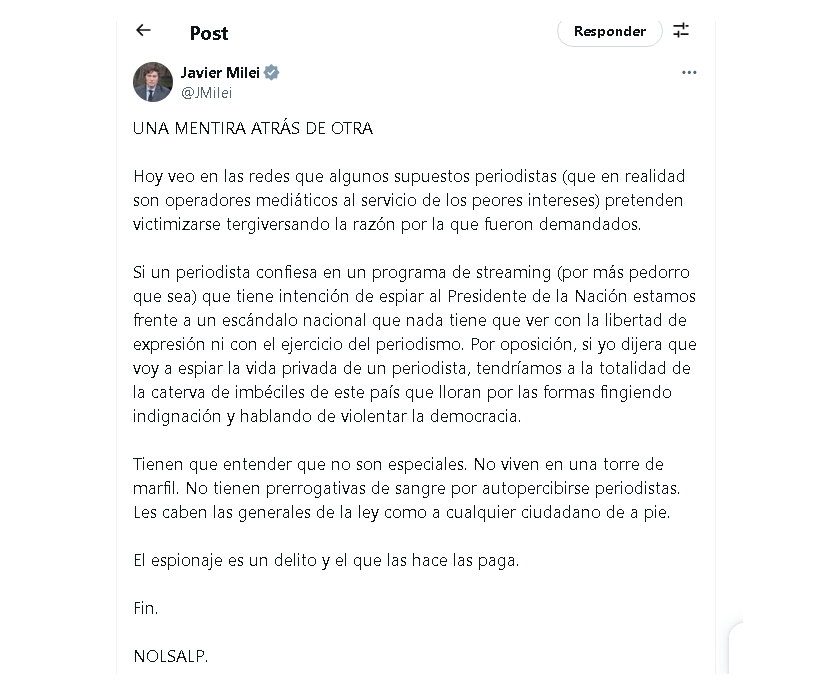Click the line starting Les caben las generales

[401, 513]
